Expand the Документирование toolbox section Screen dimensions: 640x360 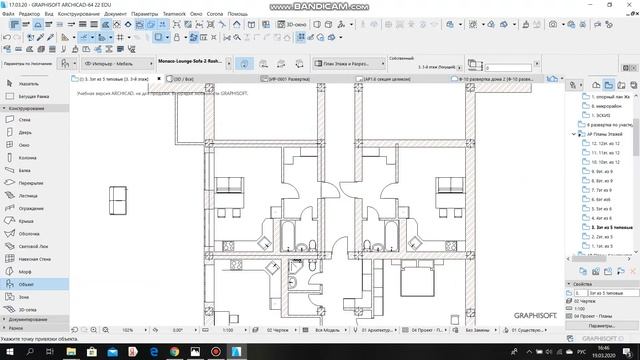coord(4,319)
